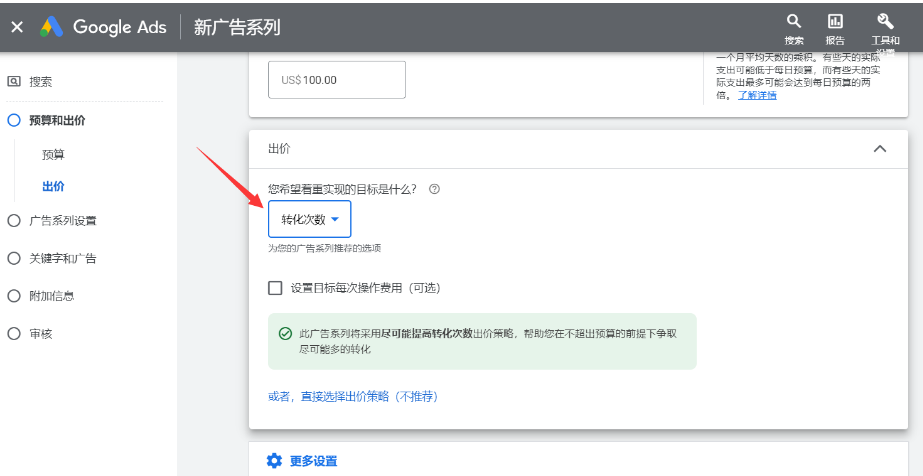The height and width of the screenshot is (476, 923).
Task: Click the help question mark beside goal
Action: (x=434, y=188)
